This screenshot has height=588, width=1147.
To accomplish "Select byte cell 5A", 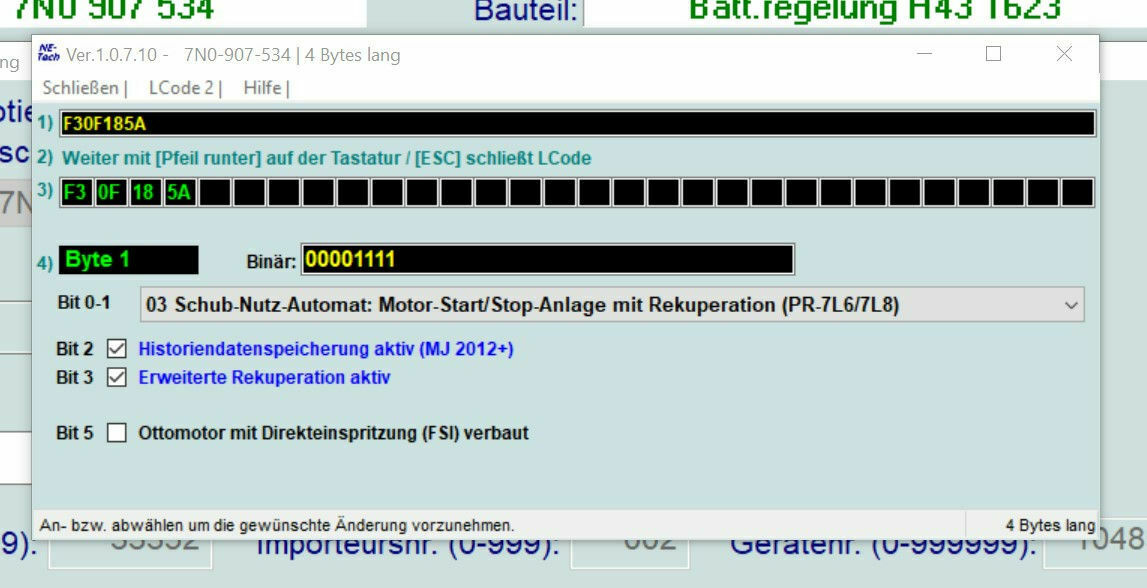I will click(x=180, y=192).
